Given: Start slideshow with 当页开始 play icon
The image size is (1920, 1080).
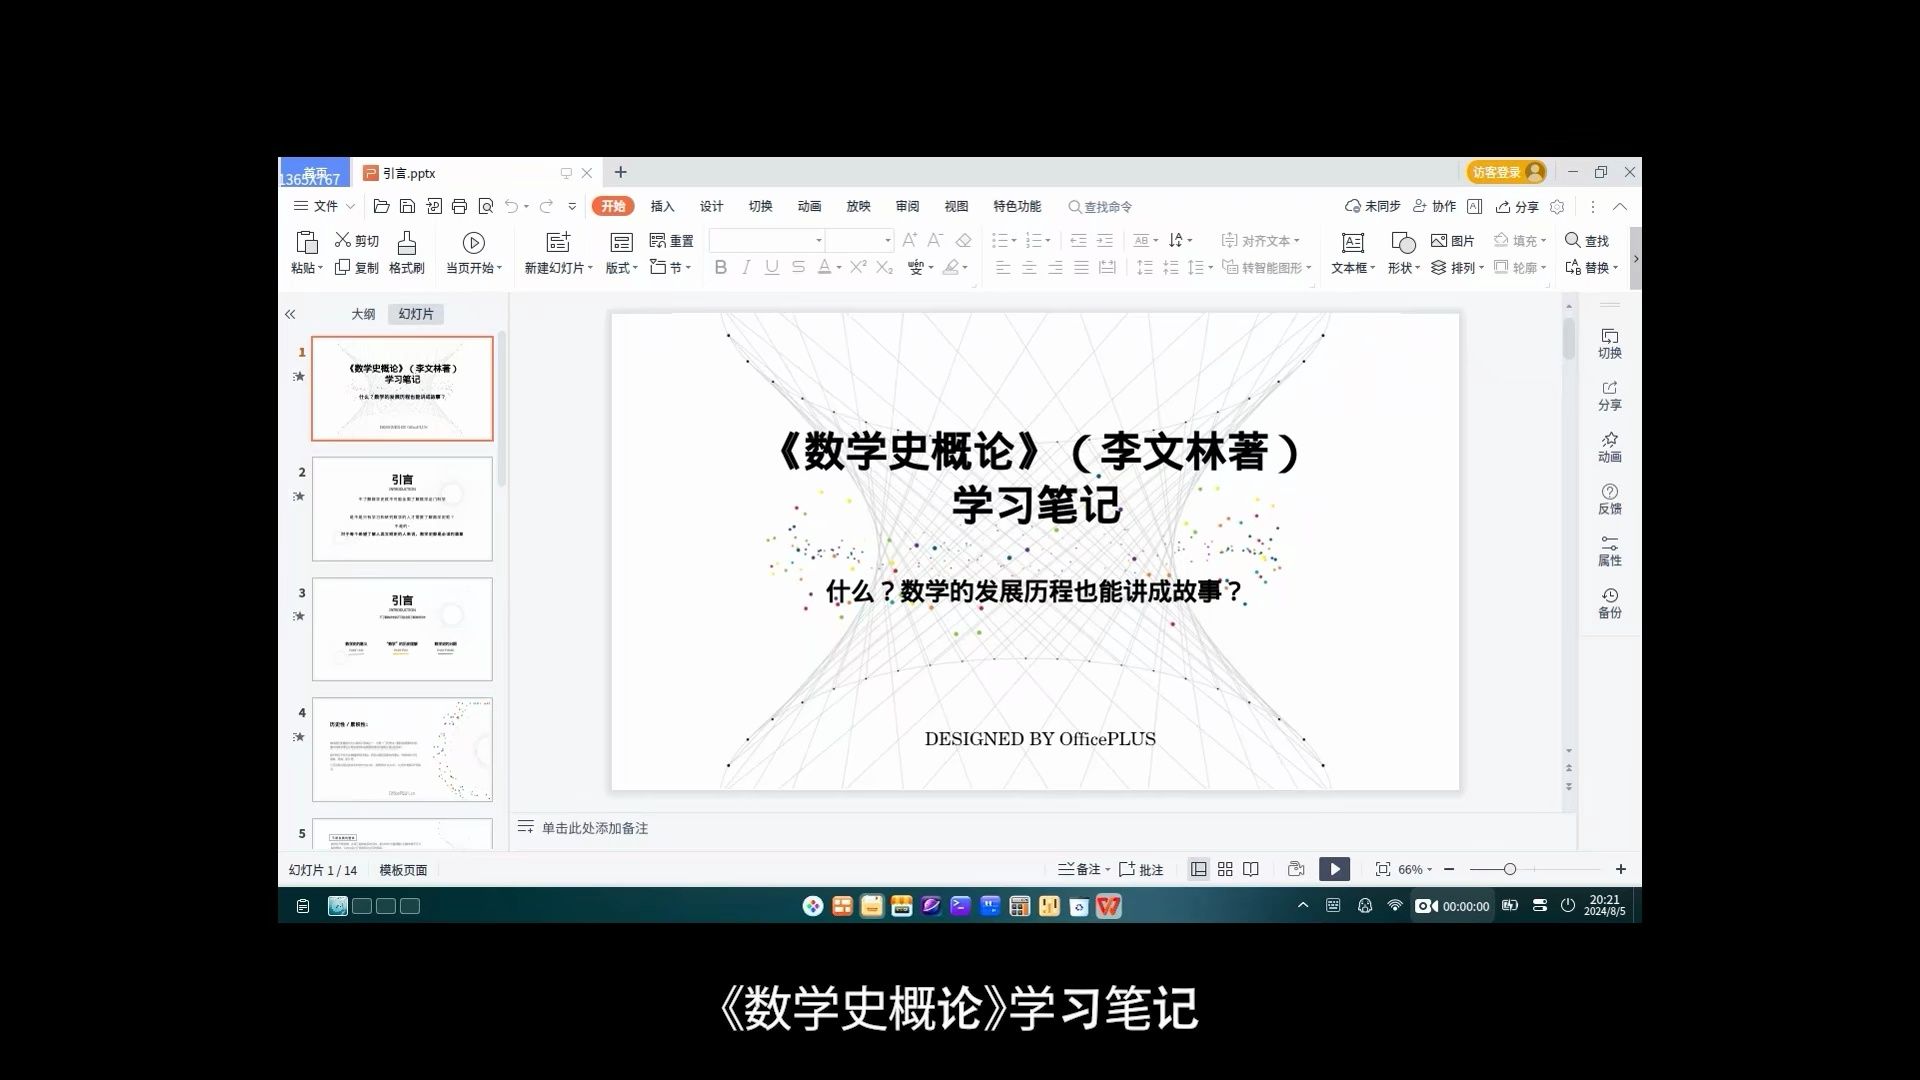Looking at the screenshot, I should point(474,243).
